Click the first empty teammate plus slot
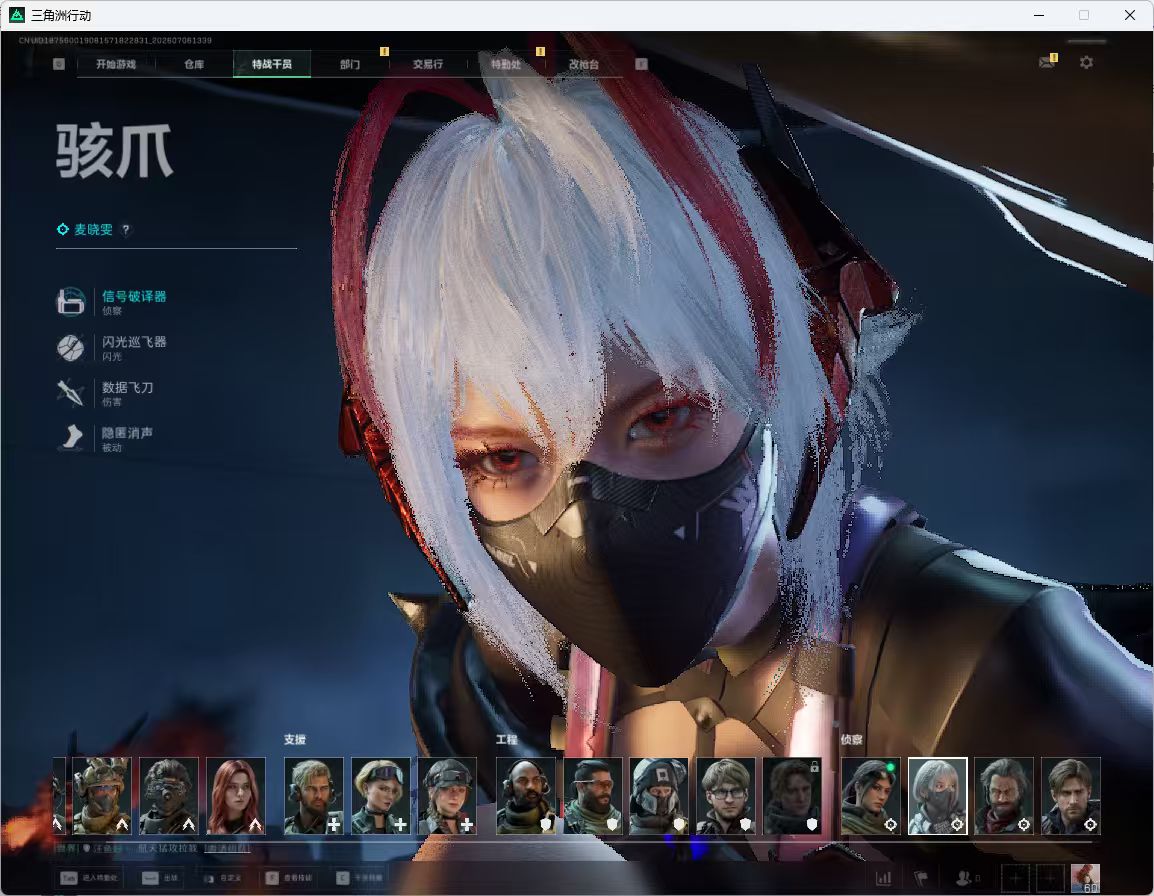This screenshot has width=1154, height=896. (1015, 878)
